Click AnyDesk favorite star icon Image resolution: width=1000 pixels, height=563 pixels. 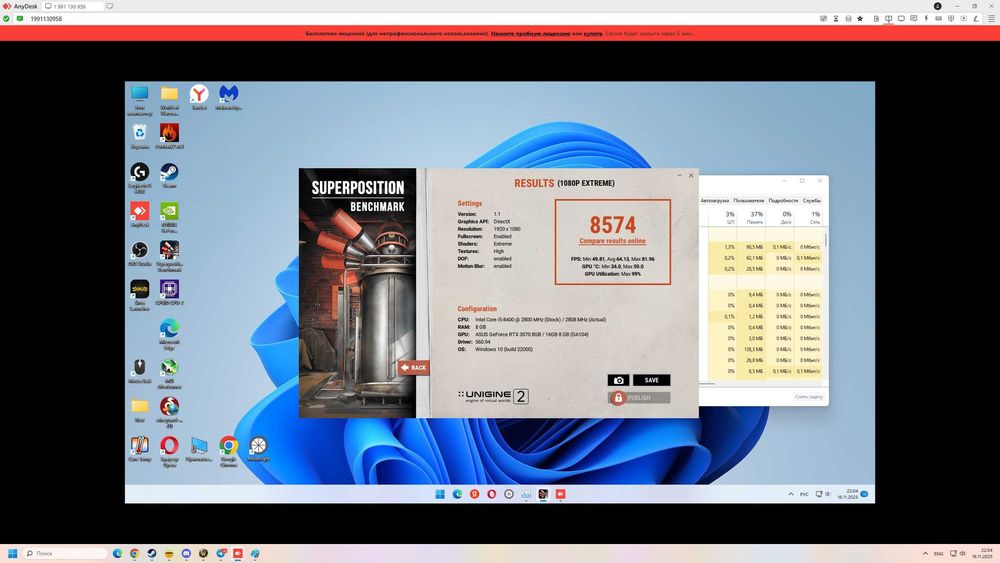point(860,18)
